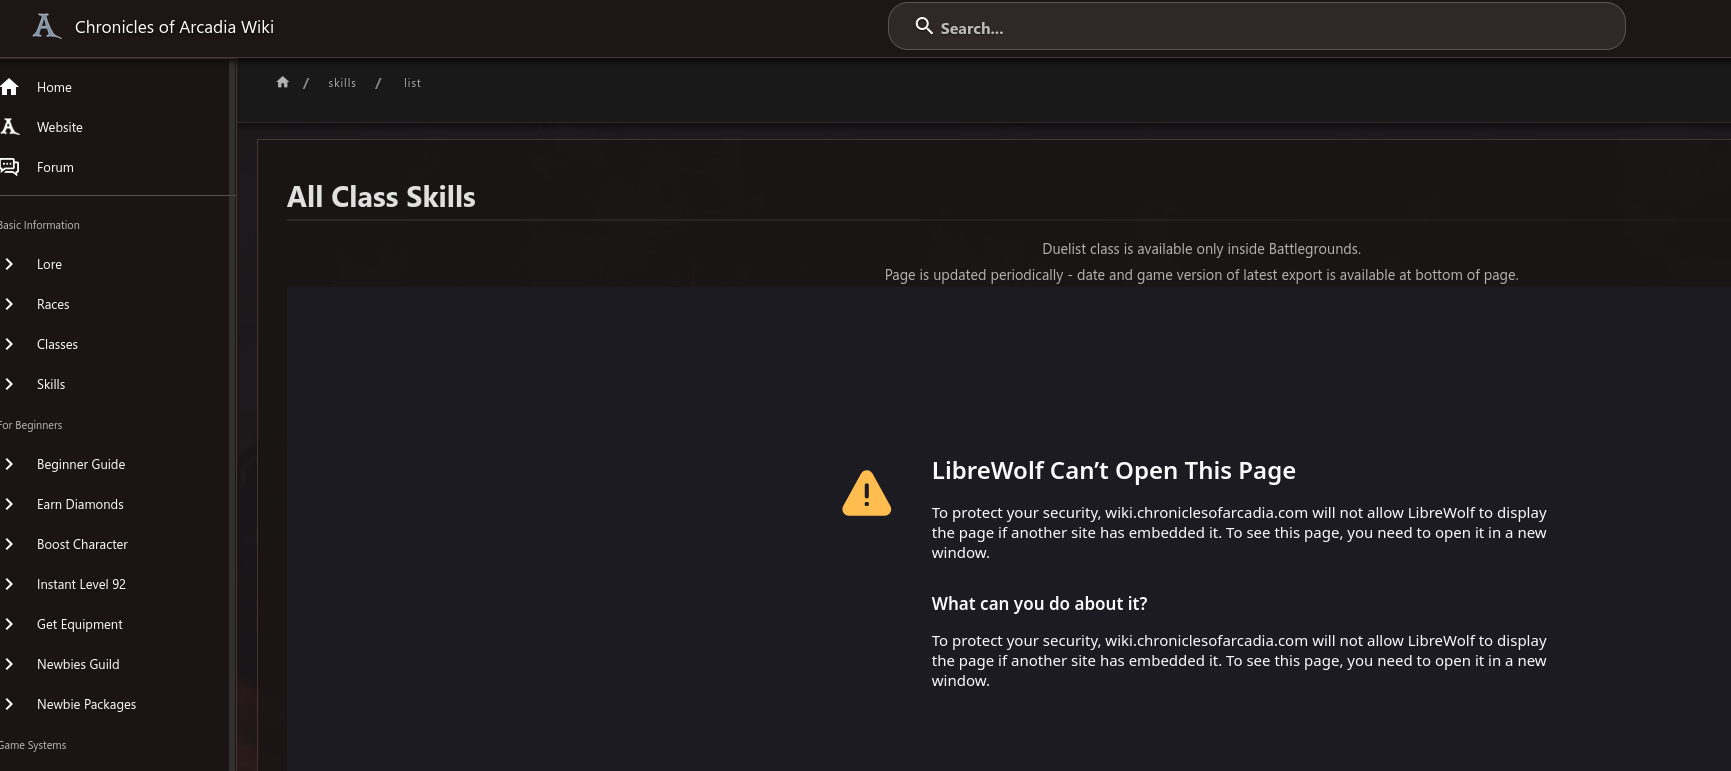Screen dimensions: 1731x771
Task: Expand the Skills chevron
Action: tap(9, 384)
